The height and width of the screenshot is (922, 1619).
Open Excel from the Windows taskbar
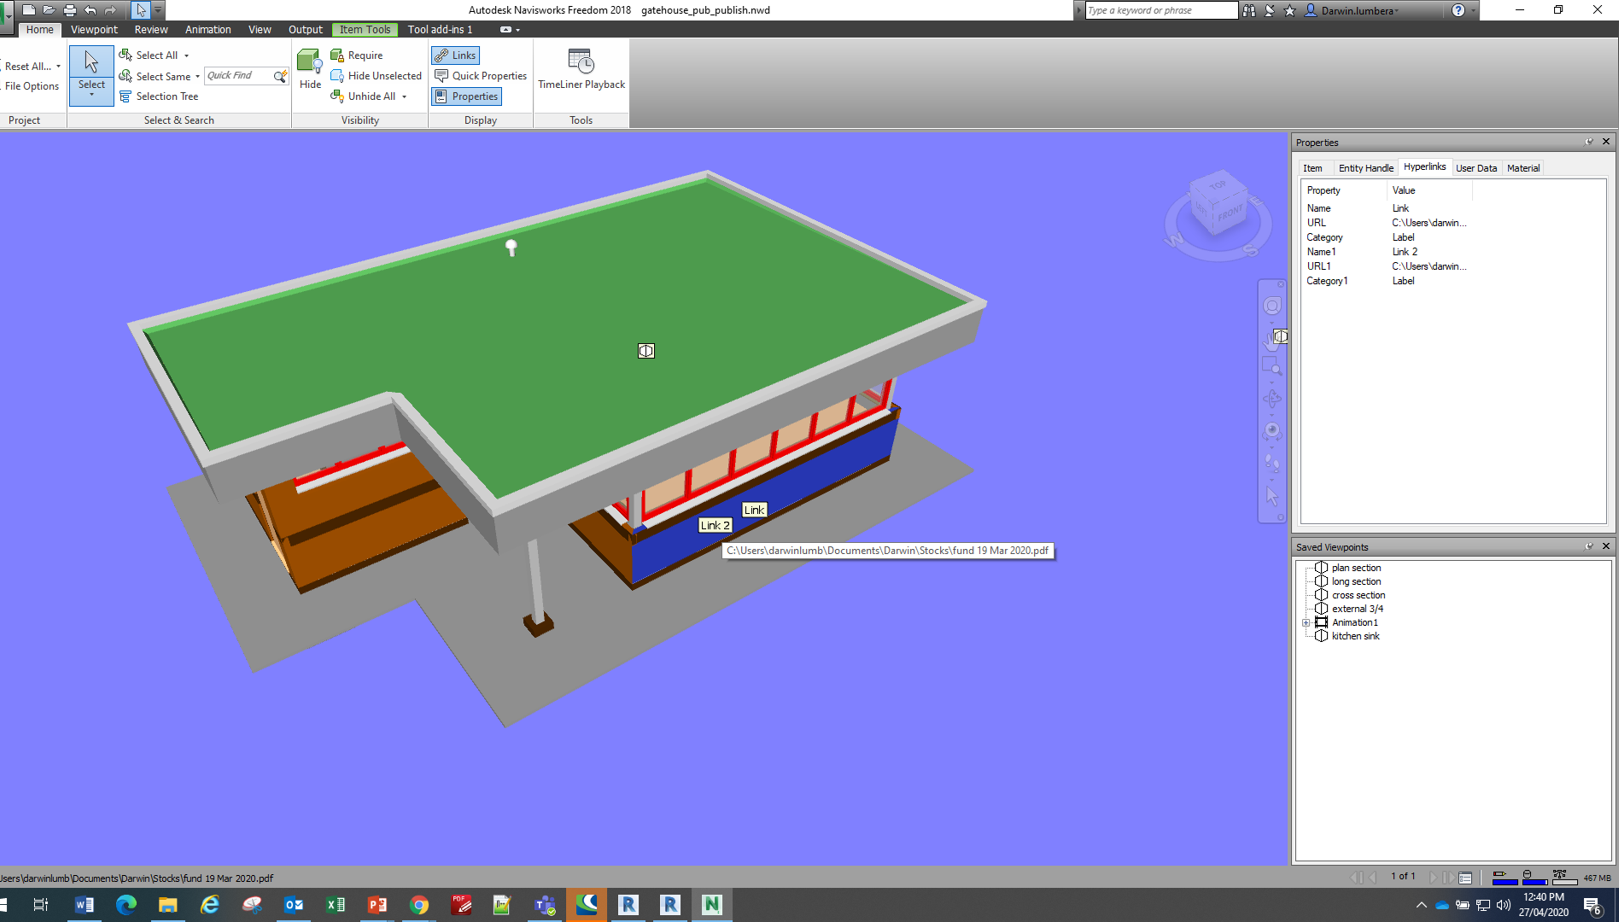(335, 905)
